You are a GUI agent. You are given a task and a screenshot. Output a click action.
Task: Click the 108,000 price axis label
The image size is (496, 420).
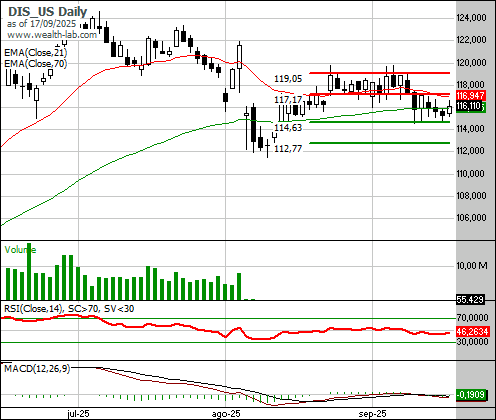click(x=471, y=196)
